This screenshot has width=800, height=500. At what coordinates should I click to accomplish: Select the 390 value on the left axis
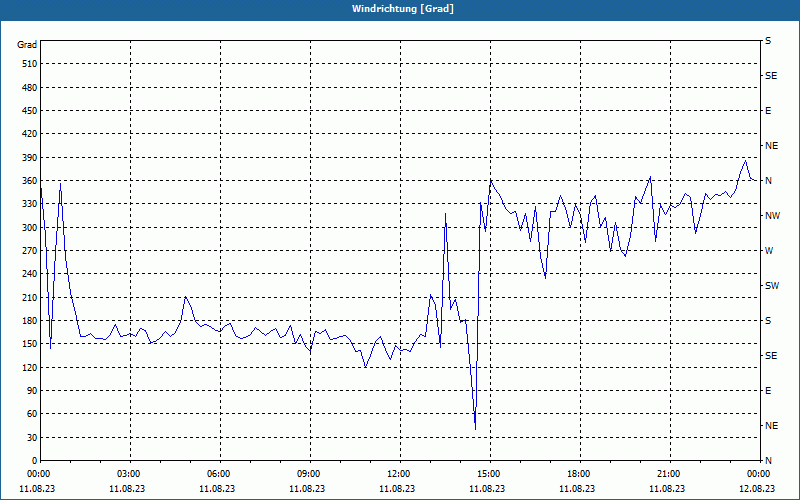point(30,158)
